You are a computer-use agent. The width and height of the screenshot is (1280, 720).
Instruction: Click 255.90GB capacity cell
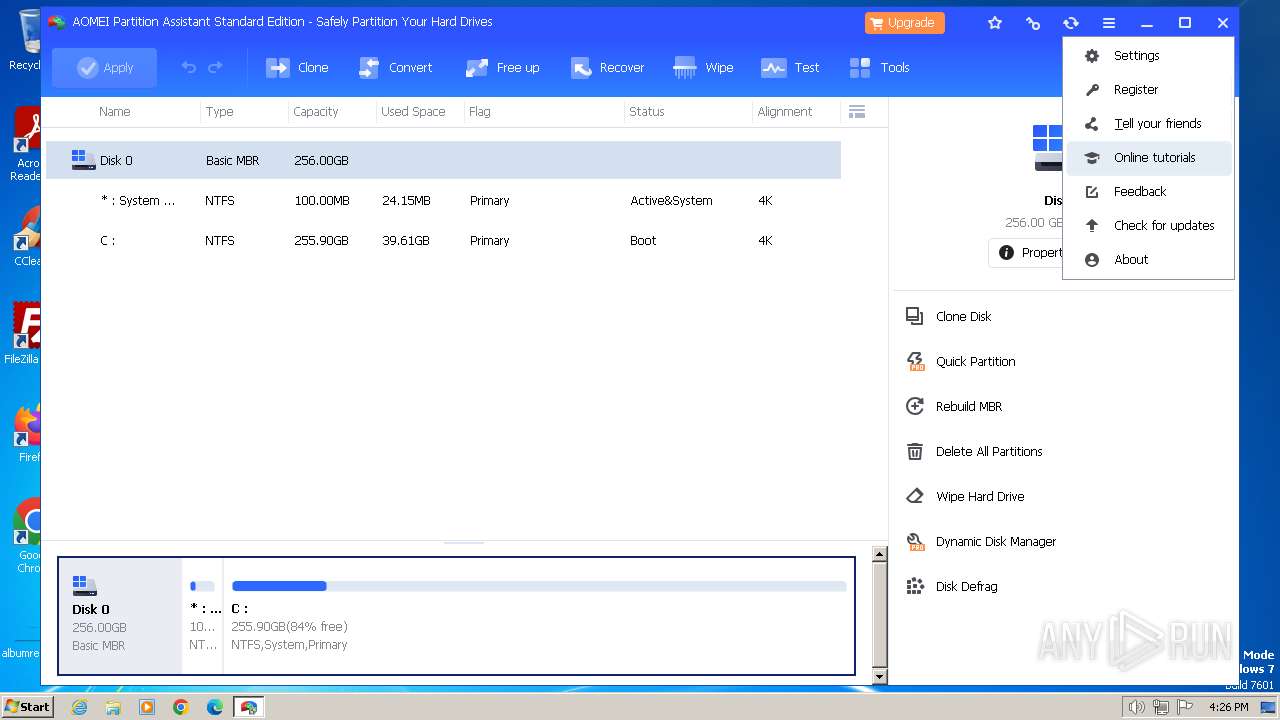click(x=322, y=241)
